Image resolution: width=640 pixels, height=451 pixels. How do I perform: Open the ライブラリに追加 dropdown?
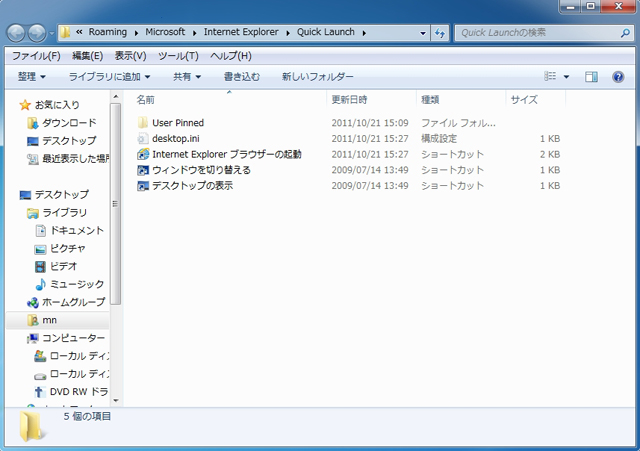[109, 77]
